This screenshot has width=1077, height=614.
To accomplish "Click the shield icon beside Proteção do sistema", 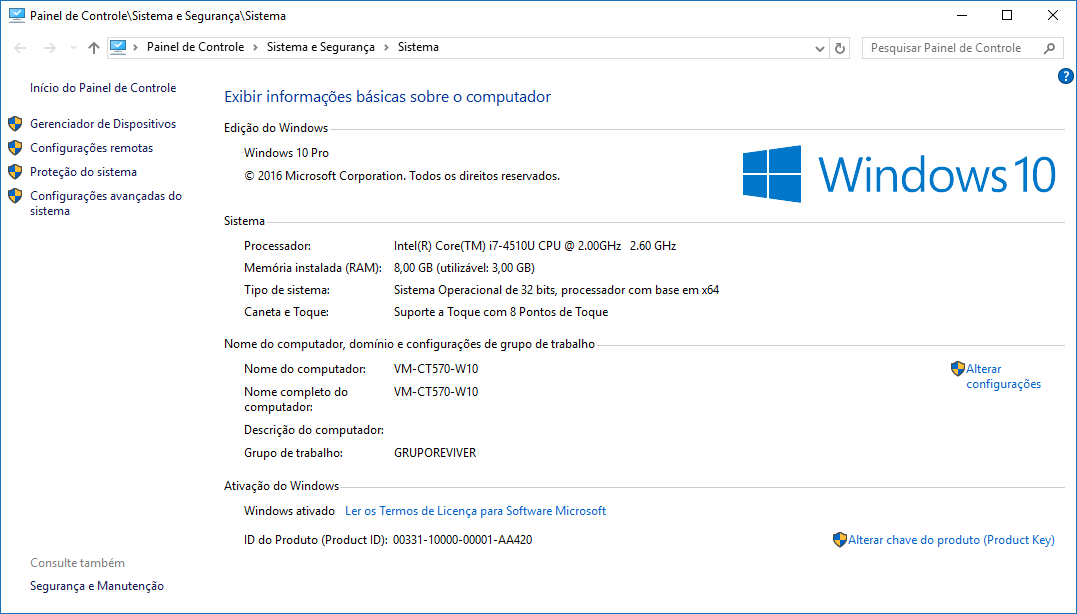I will tap(15, 172).
